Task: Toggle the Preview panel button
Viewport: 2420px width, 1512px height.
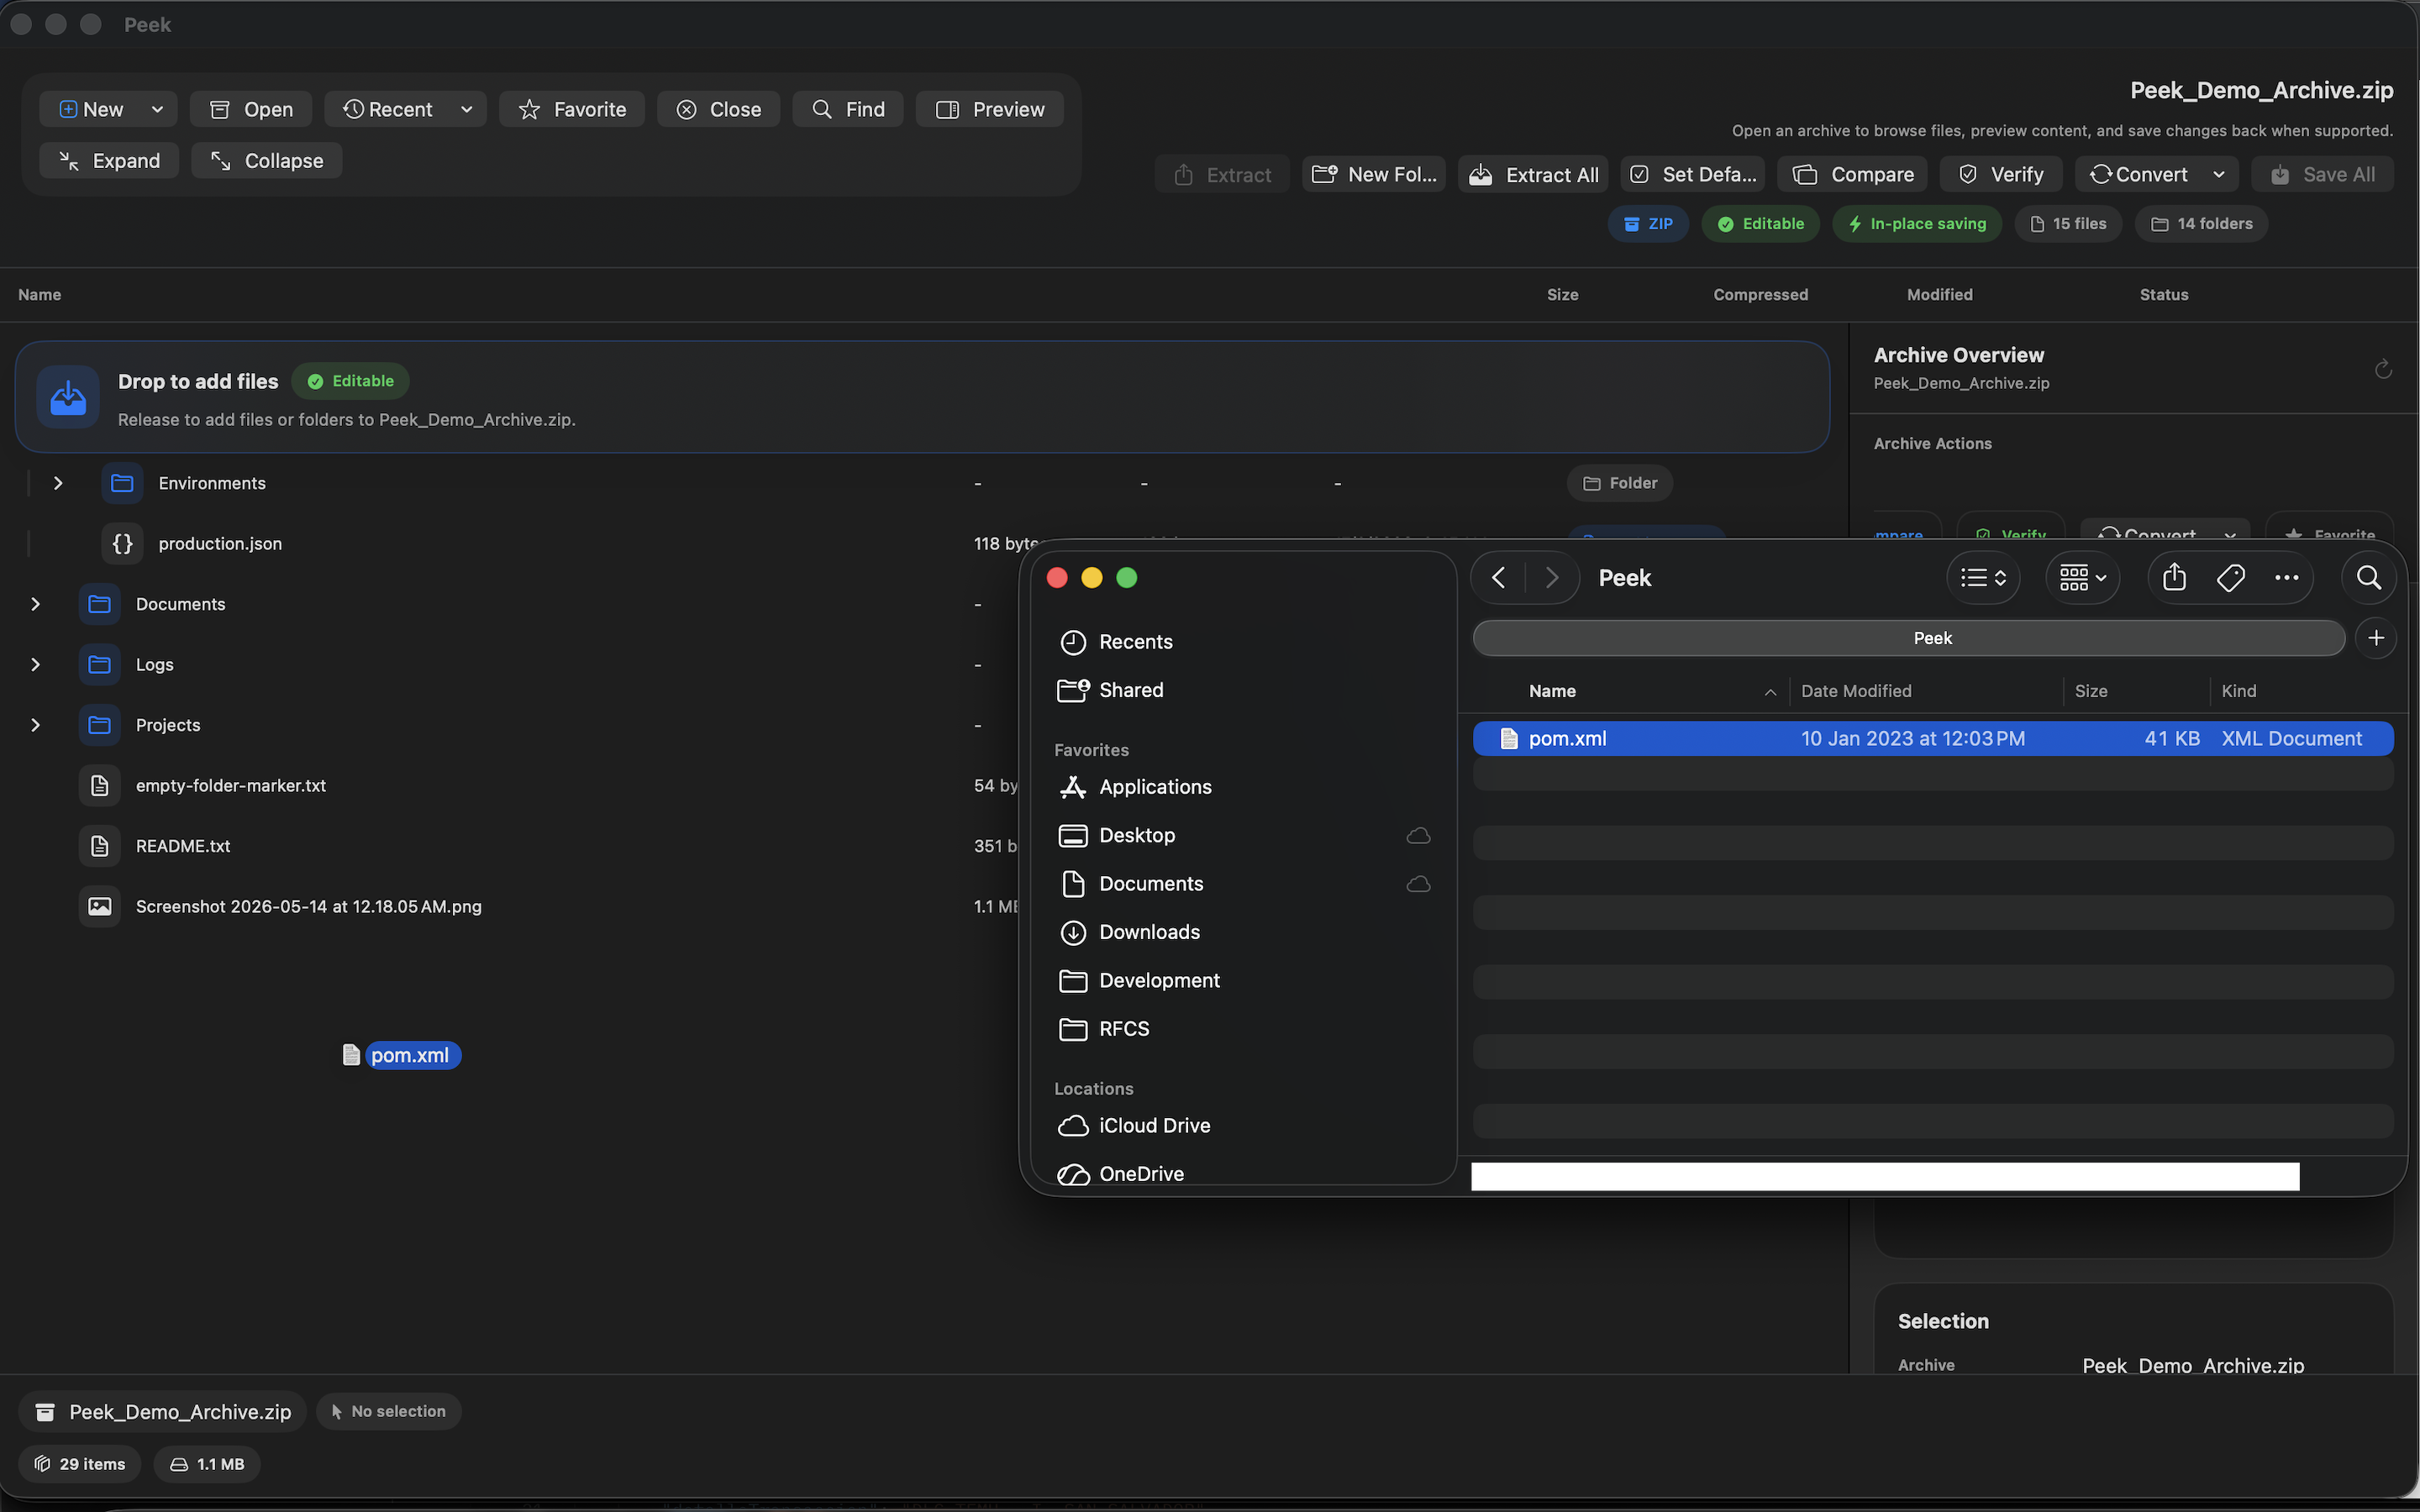Action: point(989,109)
